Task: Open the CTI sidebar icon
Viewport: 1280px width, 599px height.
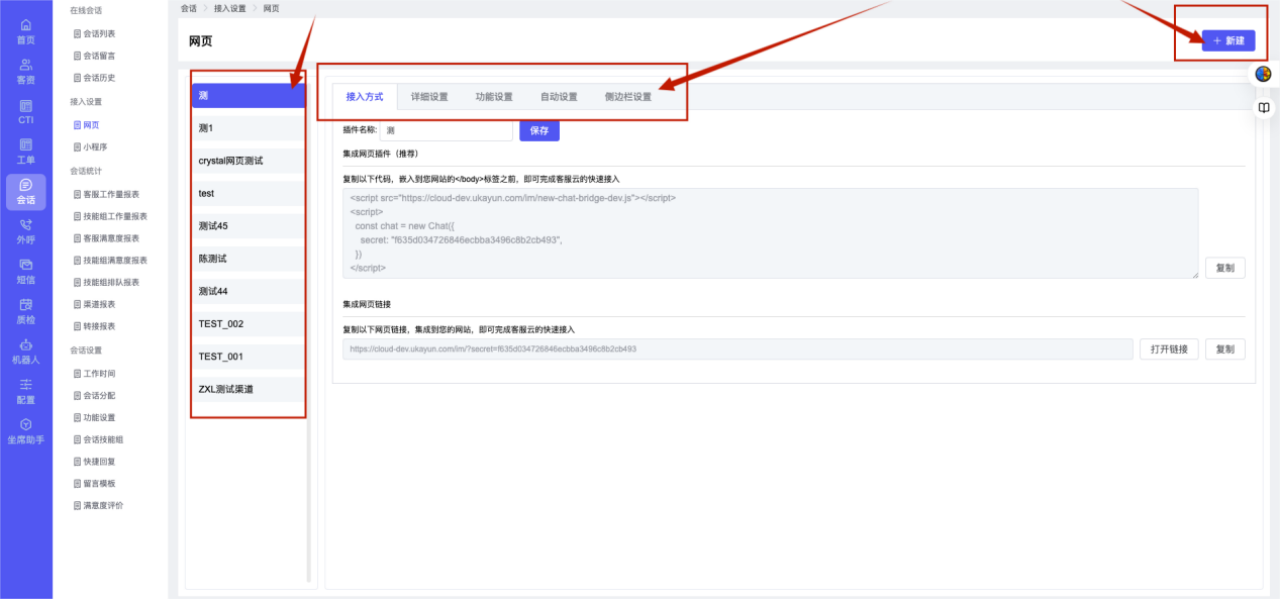Action: pyautogui.click(x=26, y=111)
